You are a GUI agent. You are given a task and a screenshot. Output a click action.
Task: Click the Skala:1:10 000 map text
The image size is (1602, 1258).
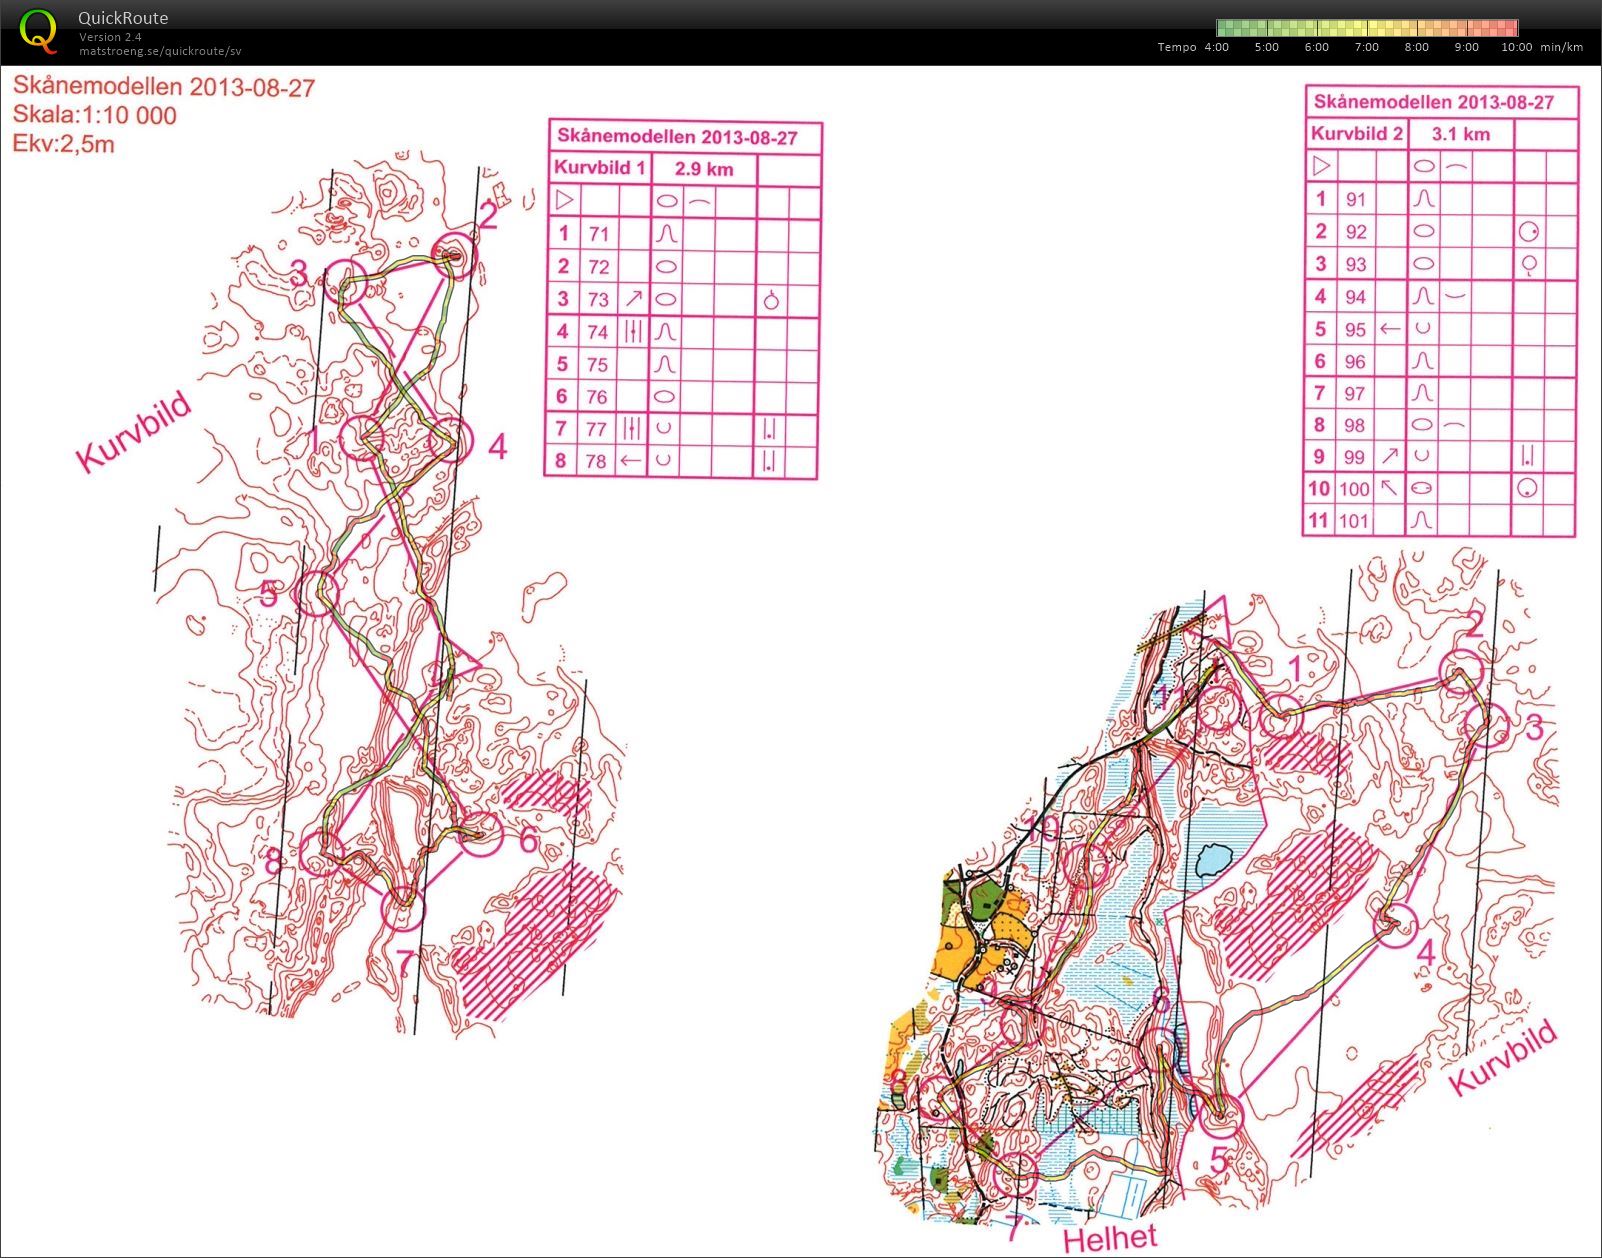tap(94, 115)
